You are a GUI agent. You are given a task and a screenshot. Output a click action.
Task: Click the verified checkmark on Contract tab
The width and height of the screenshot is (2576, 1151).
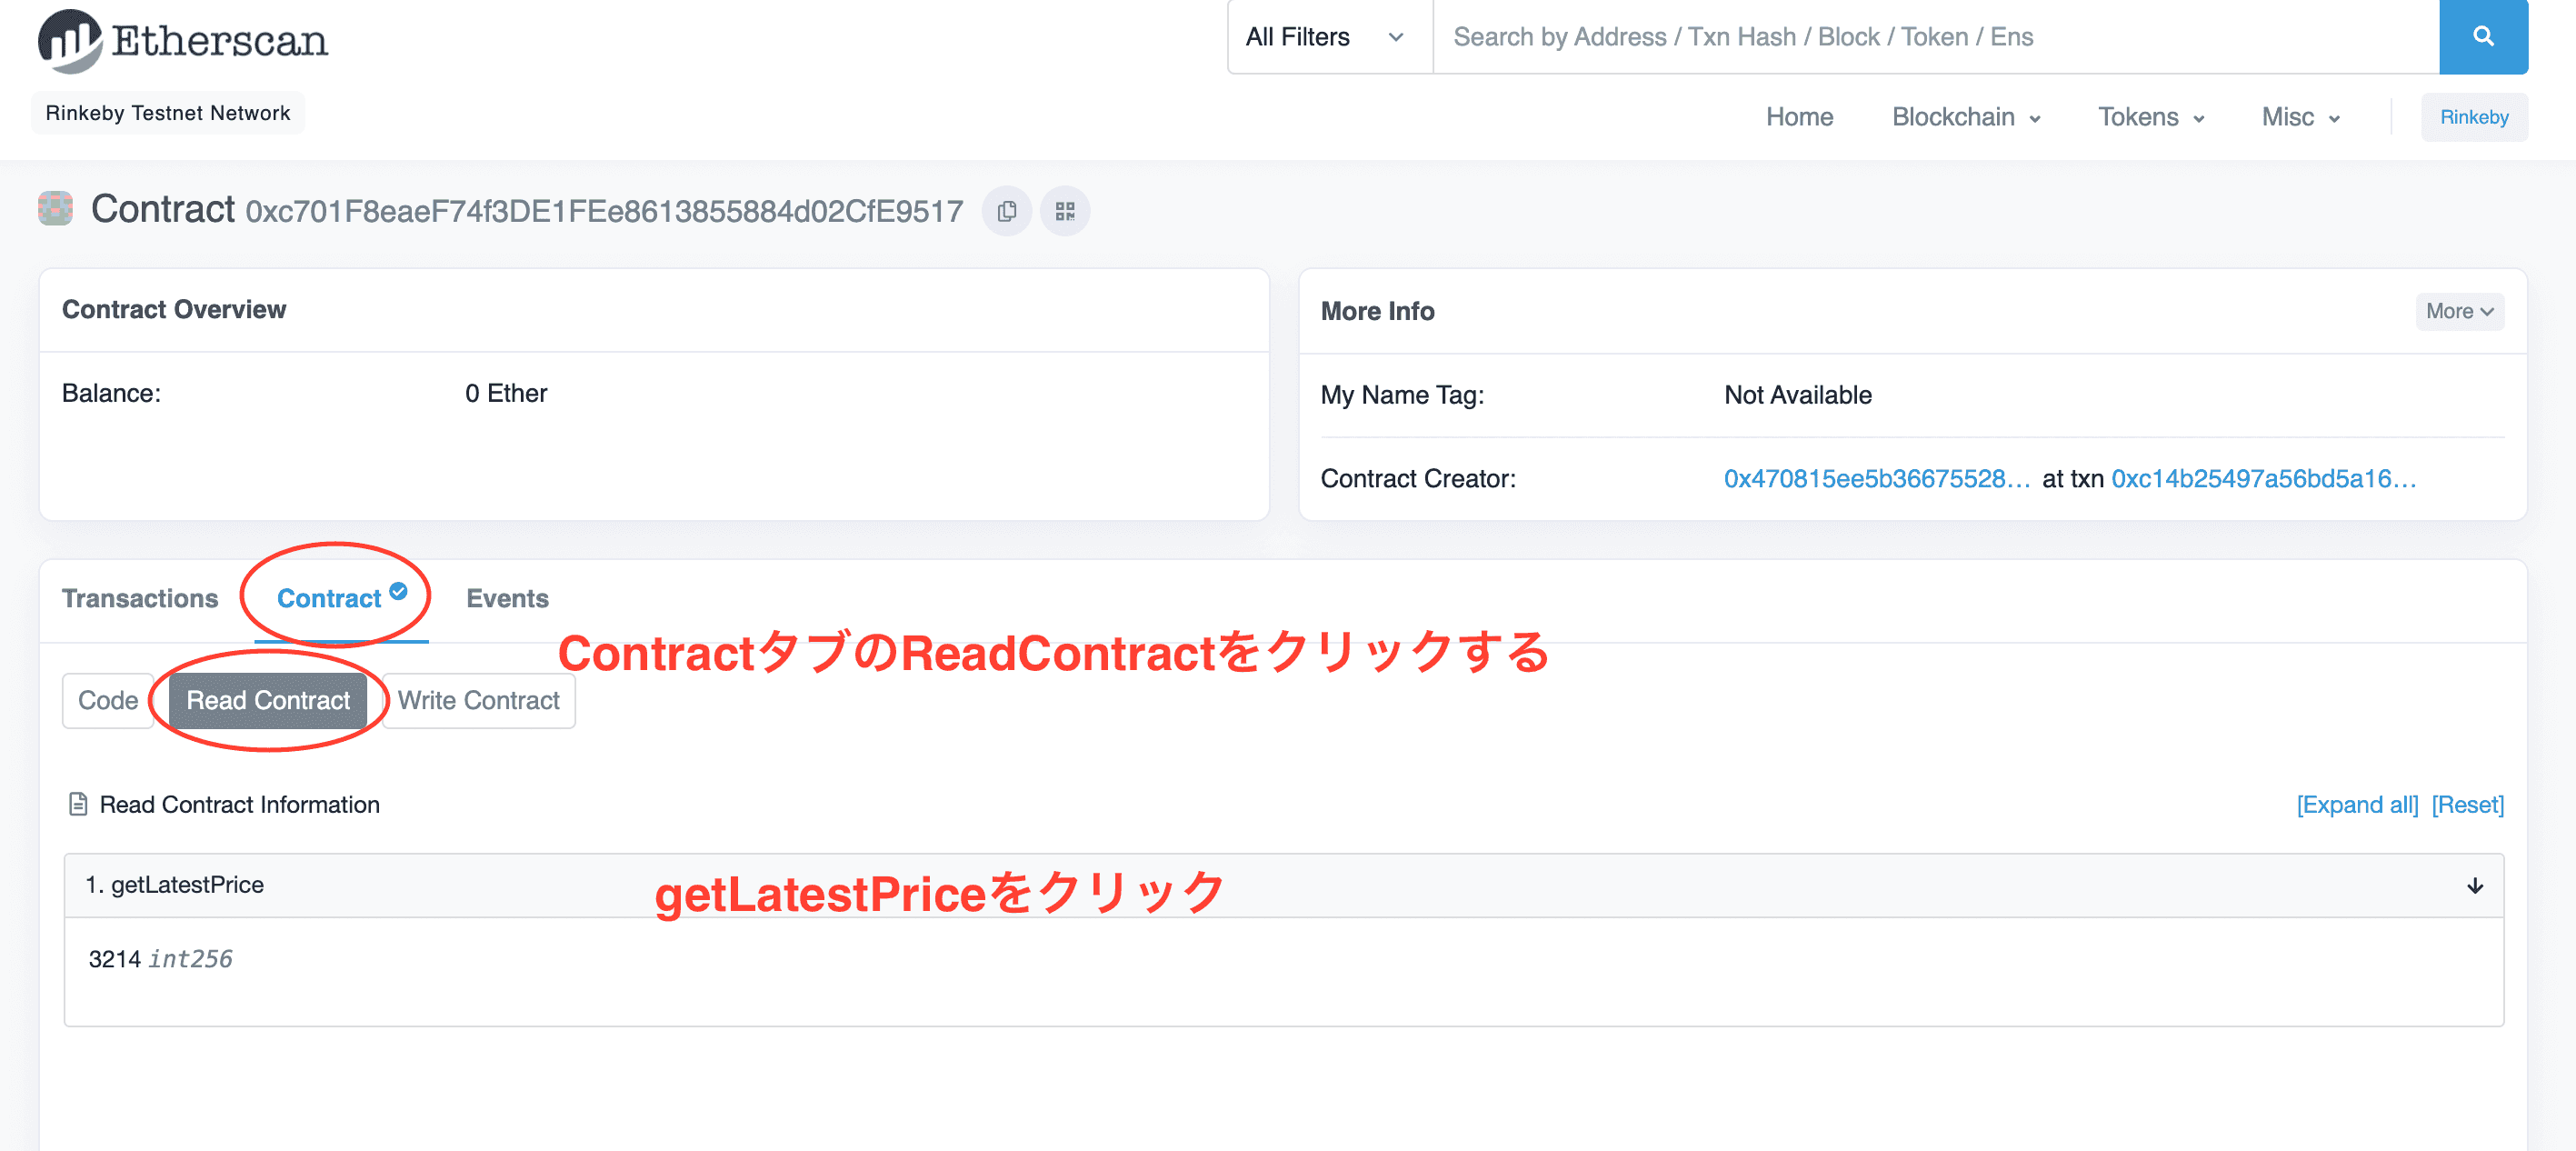point(398,591)
